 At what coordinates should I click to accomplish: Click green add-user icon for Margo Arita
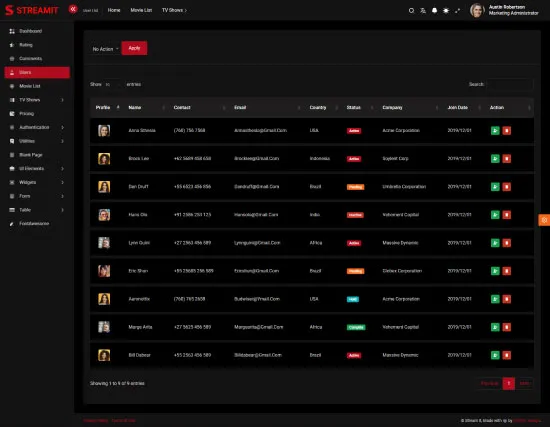(495, 327)
